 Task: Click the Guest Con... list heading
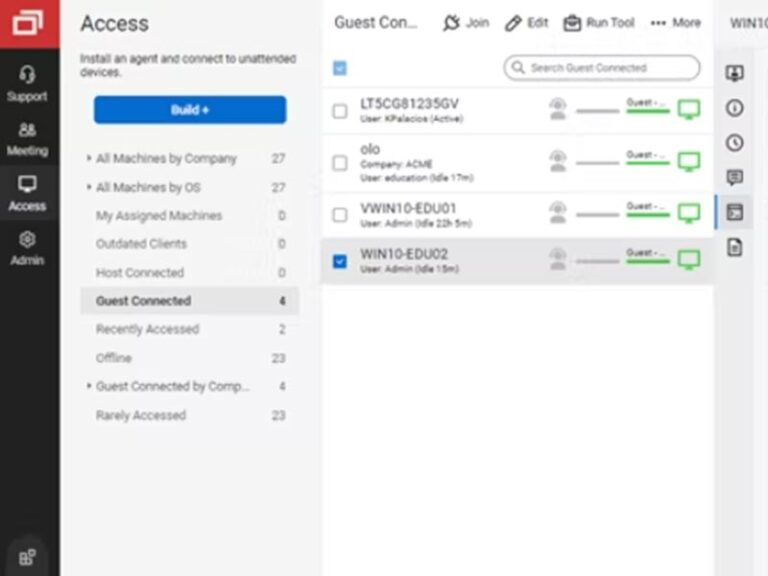(x=376, y=23)
